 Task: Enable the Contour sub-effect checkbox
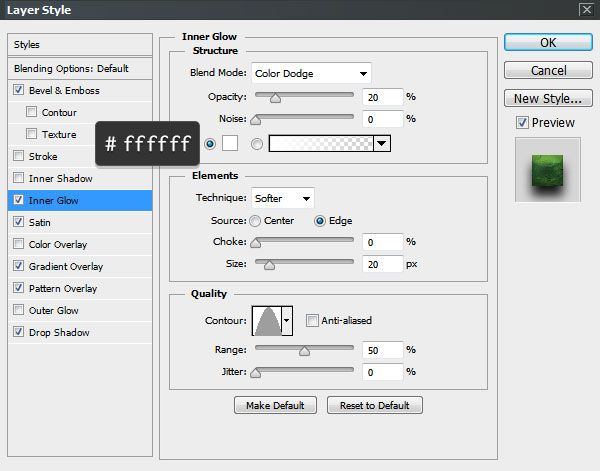(31, 112)
